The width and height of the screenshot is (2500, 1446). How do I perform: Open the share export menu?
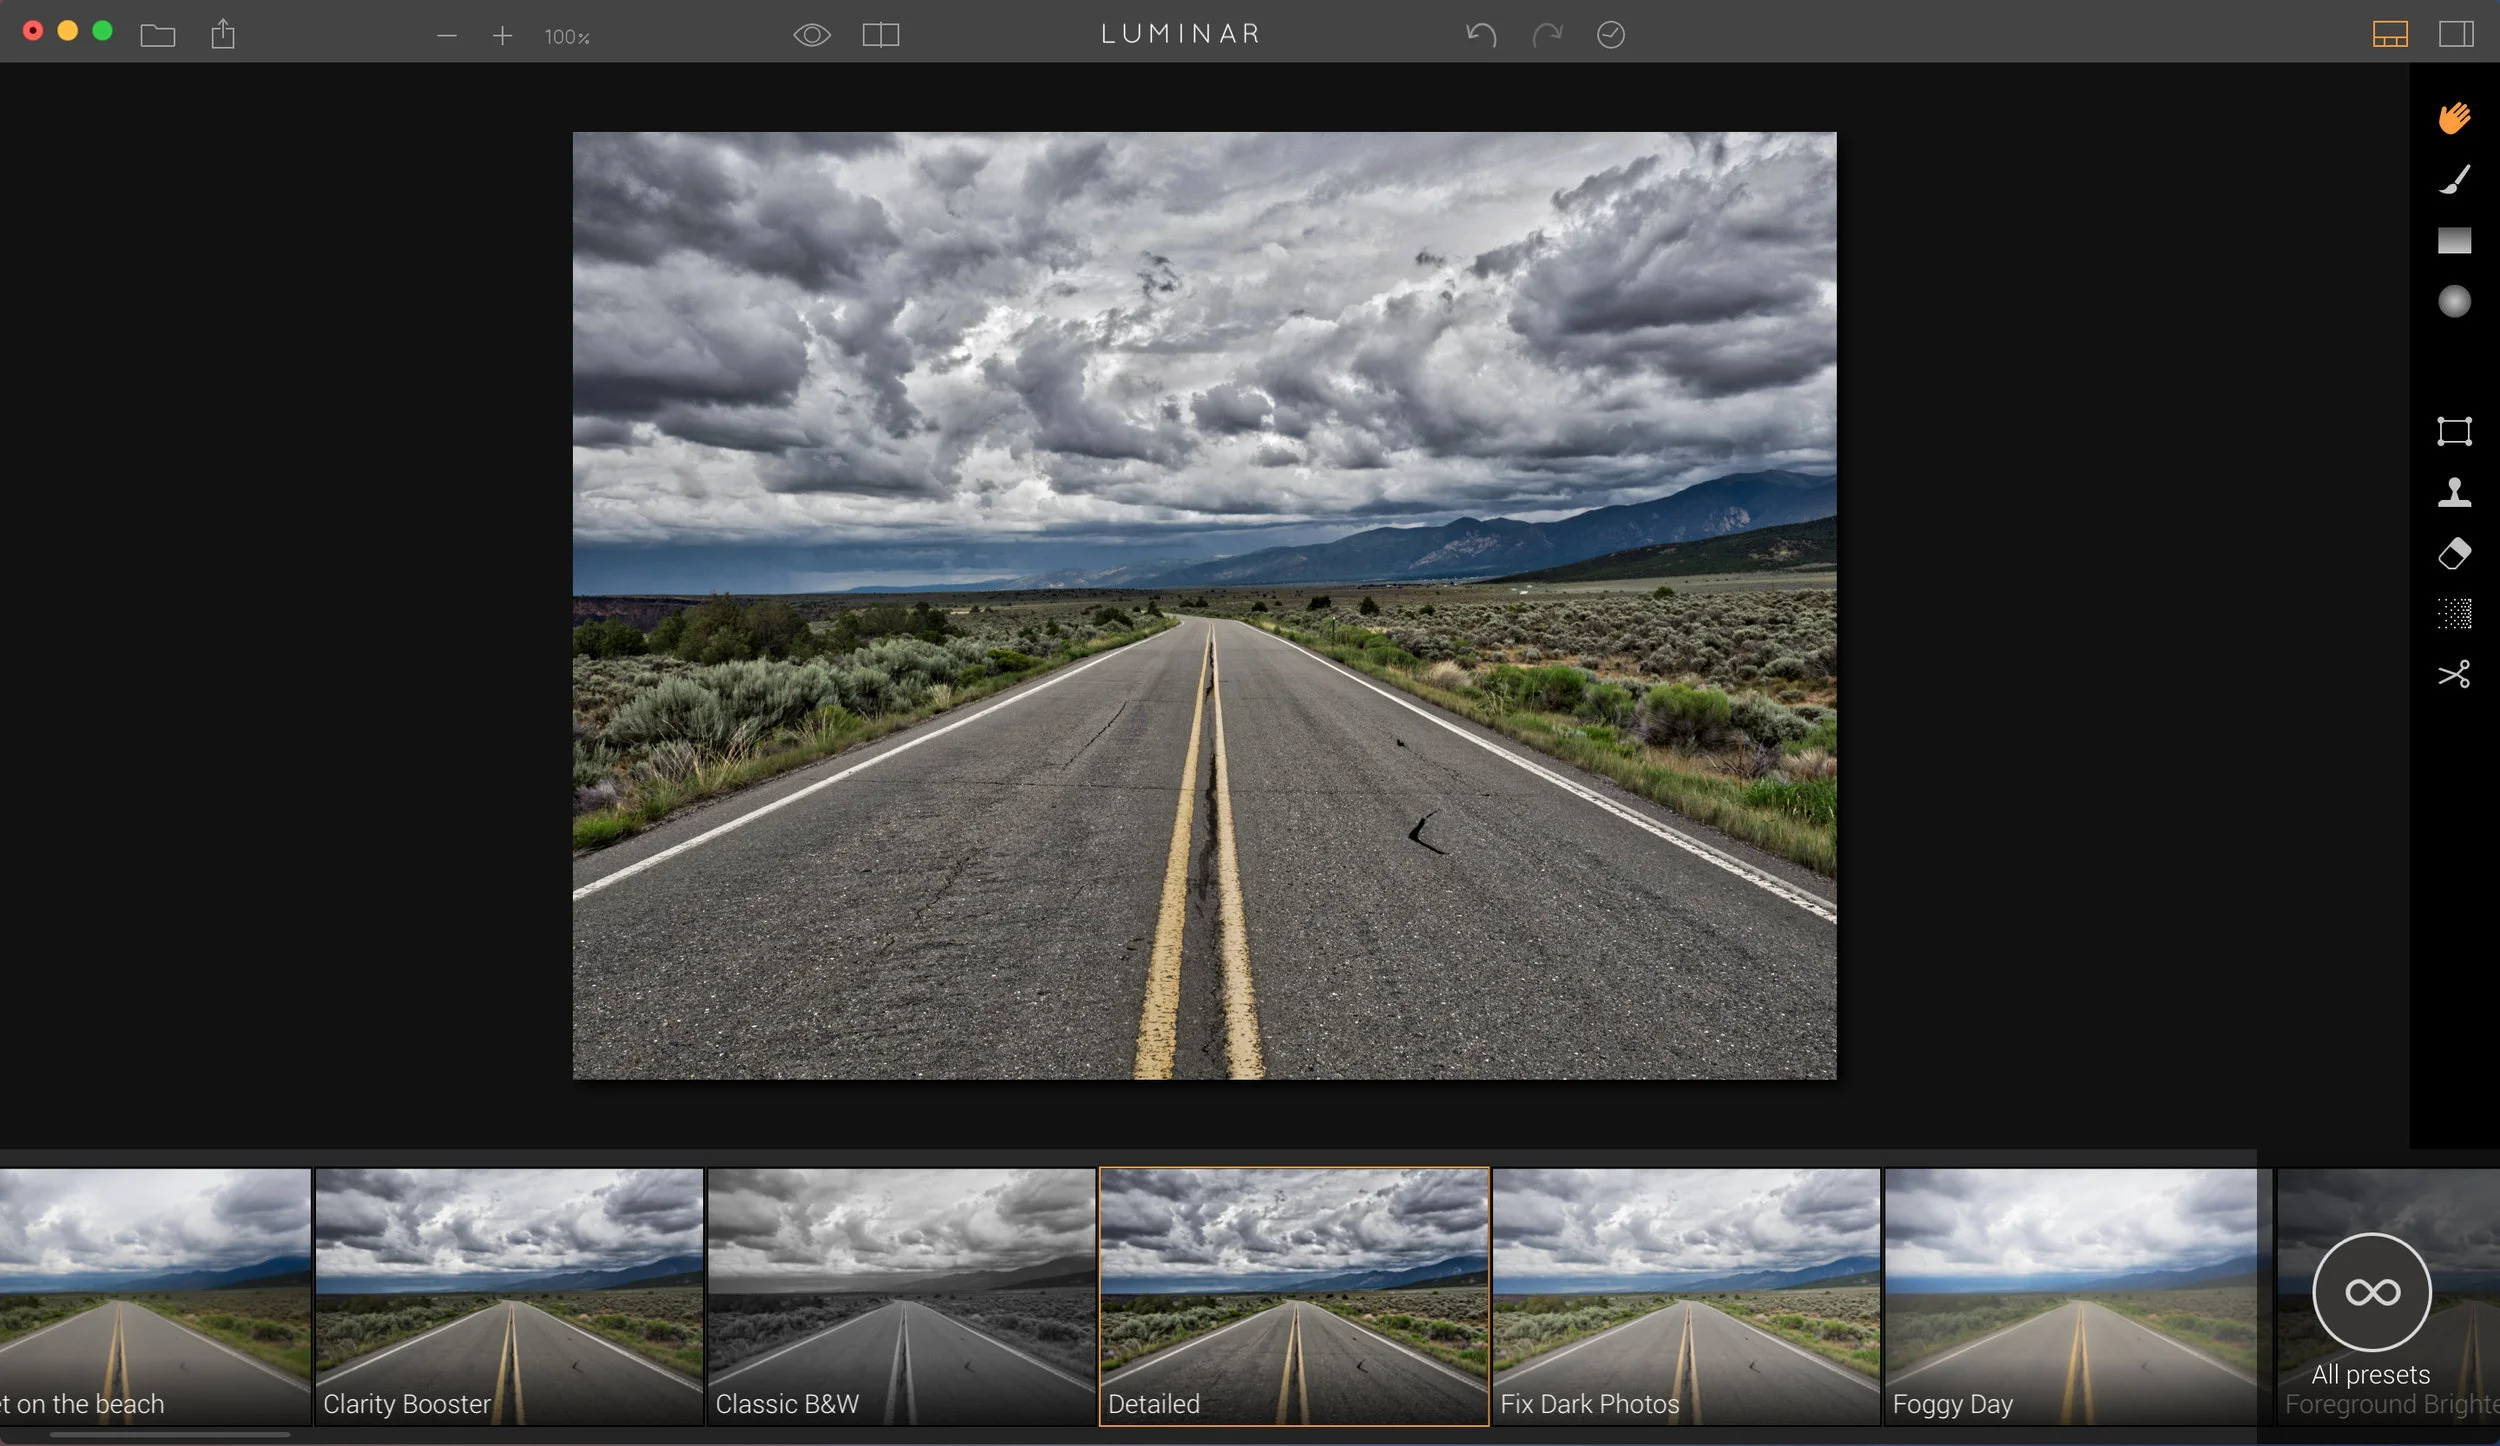tap(223, 35)
